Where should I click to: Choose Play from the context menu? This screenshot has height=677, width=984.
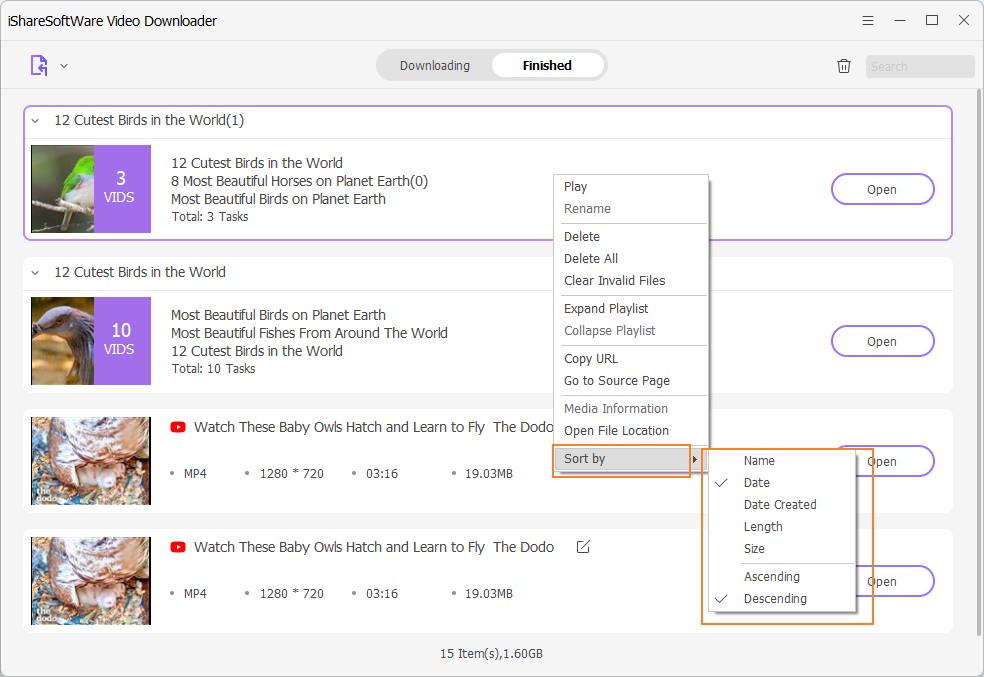click(x=631, y=187)
